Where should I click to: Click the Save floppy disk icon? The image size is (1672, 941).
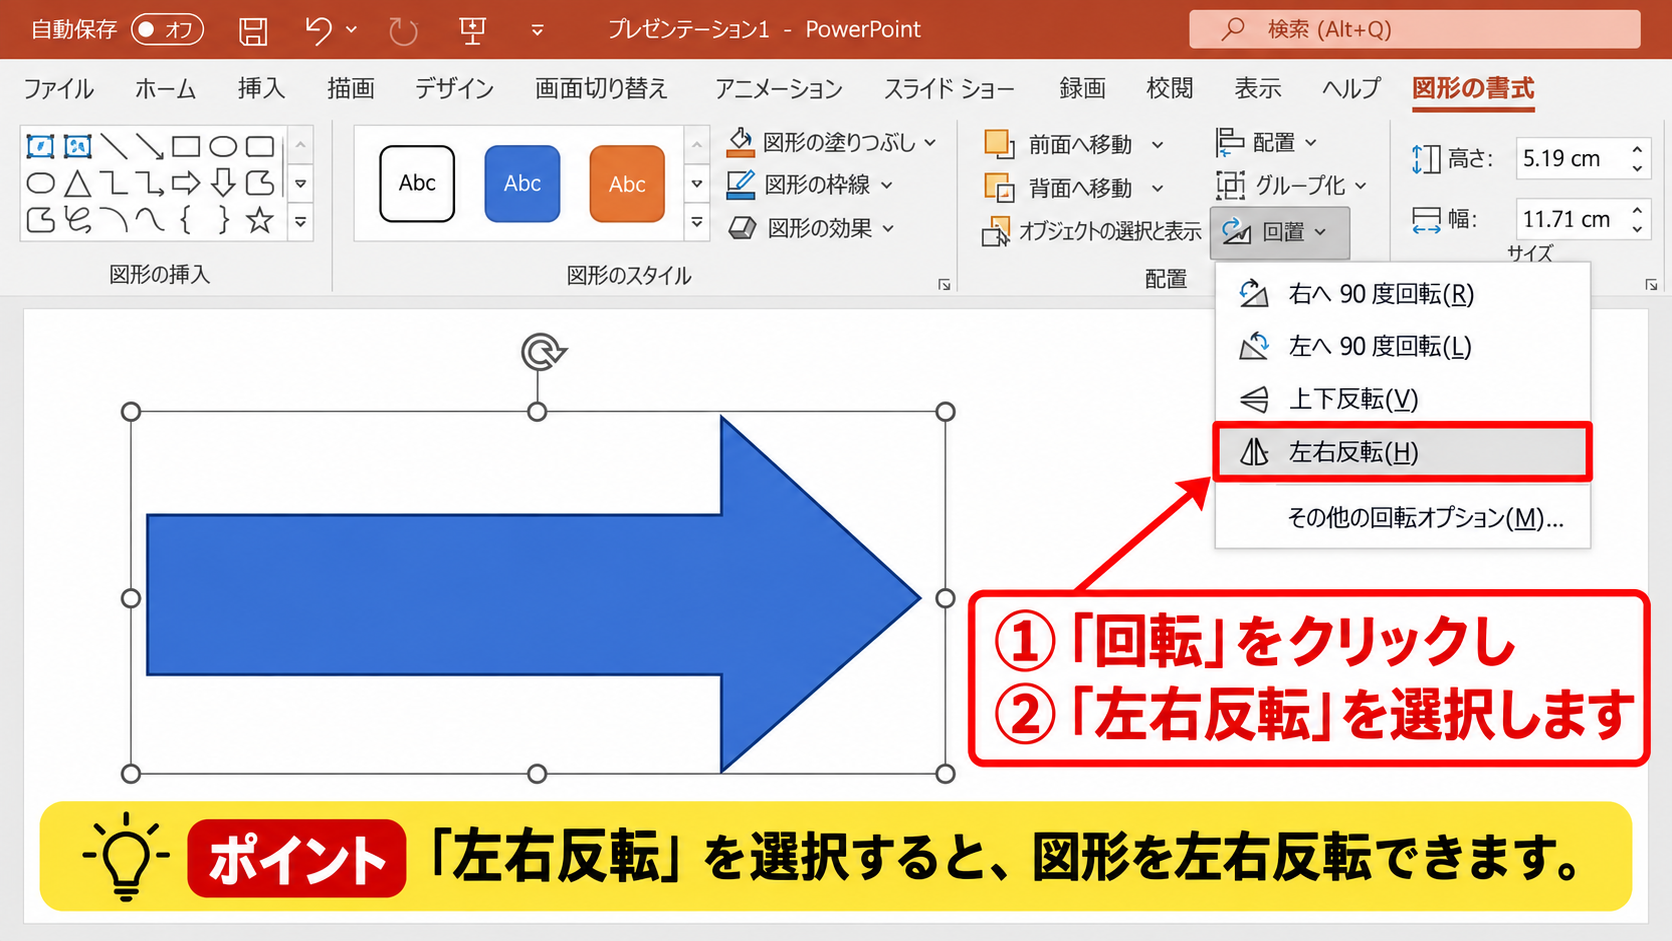tap(253, 30)
